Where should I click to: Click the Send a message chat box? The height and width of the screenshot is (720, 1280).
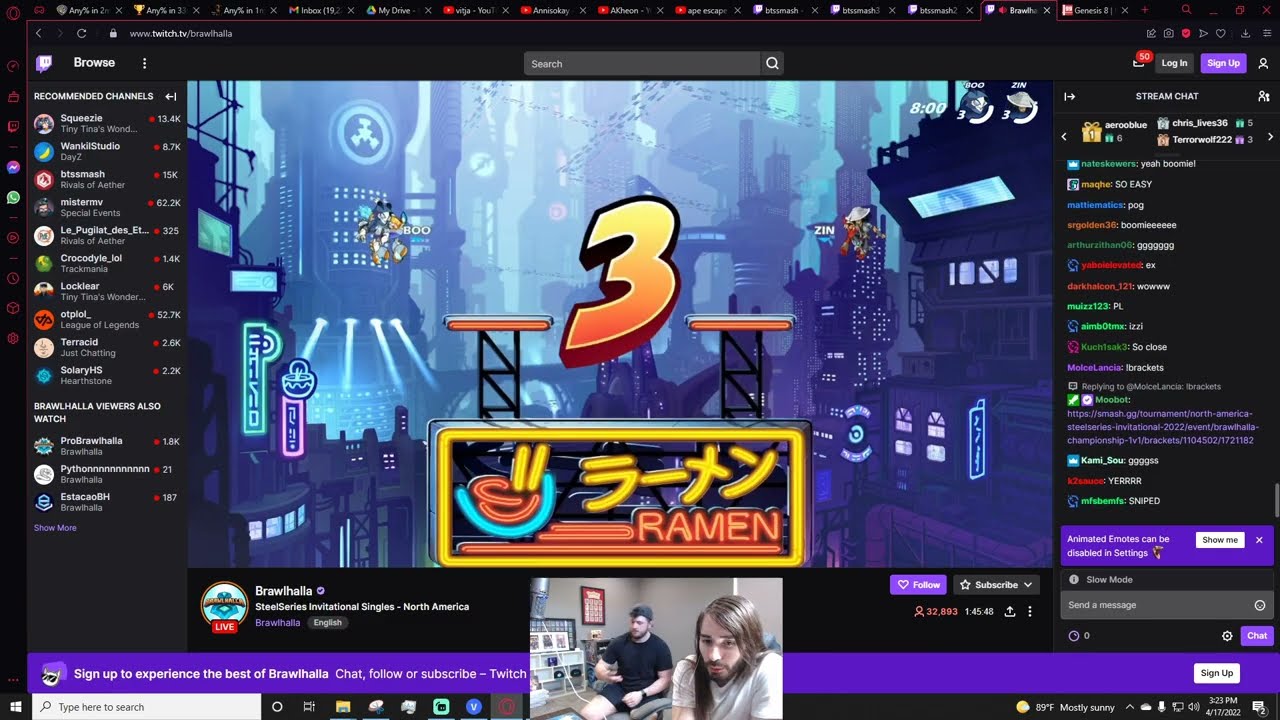point(1158,605)
